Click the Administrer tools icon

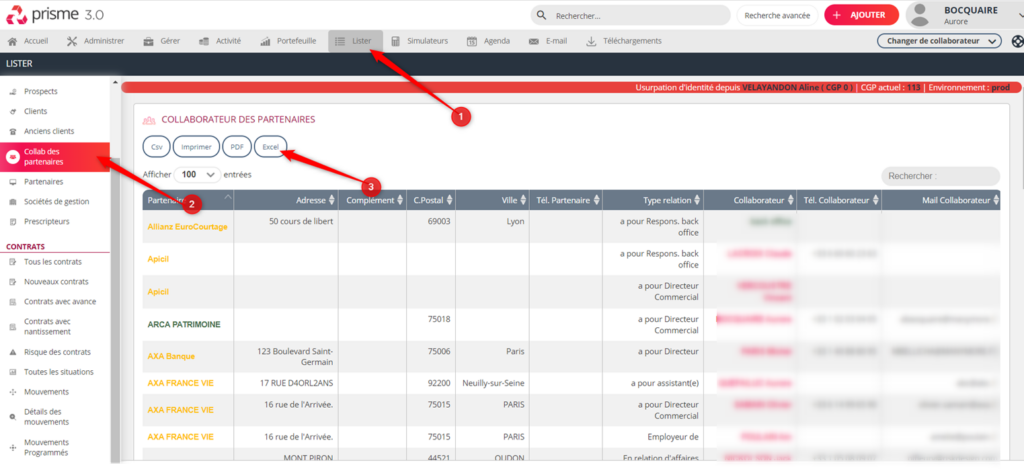(x=72, y=41)
